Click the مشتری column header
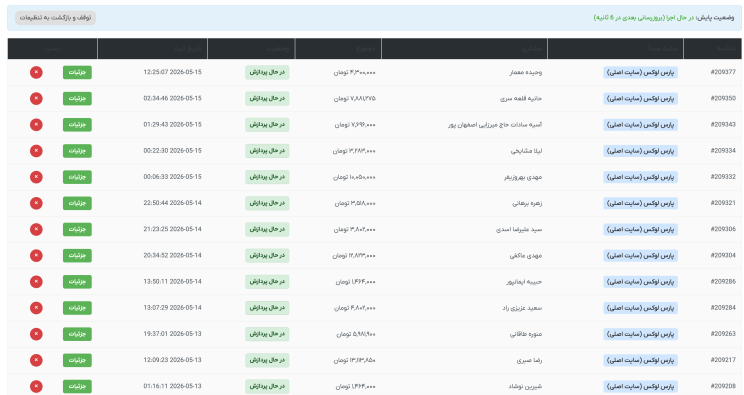This screenshot has height=395, width=744. [x=465, y=48]
